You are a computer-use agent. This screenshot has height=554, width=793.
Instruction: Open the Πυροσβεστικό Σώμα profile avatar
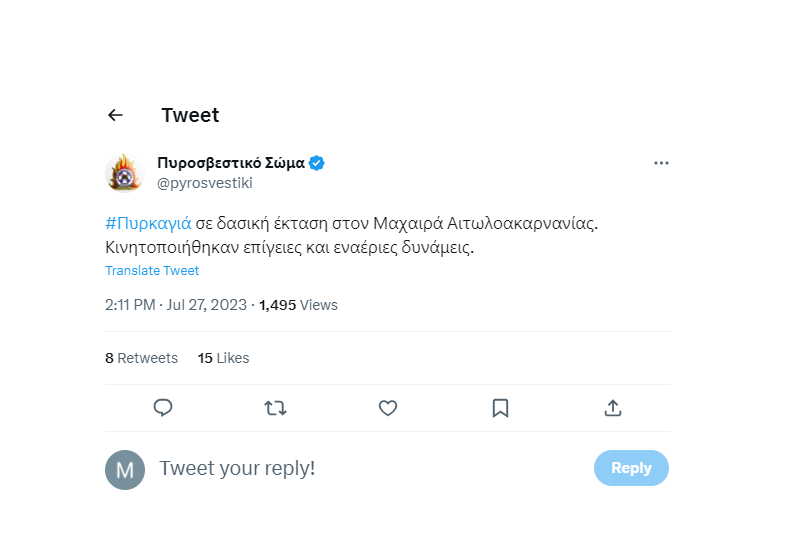click(x=124, y=173)
